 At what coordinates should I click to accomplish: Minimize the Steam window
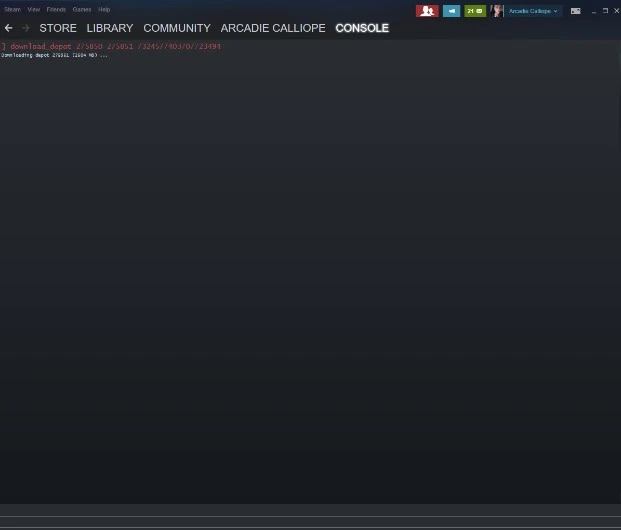coord(594,11)
